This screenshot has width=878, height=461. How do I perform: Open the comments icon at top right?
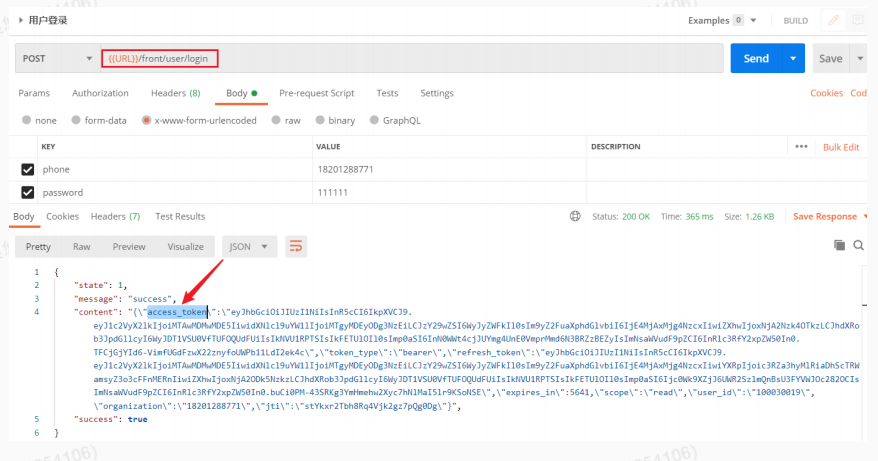(x=858, y=20)
